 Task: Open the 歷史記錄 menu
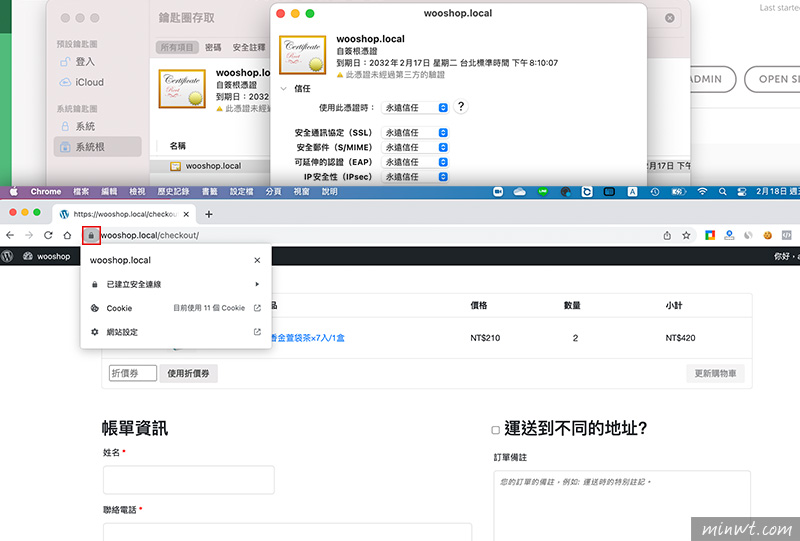tap(173, 191)
